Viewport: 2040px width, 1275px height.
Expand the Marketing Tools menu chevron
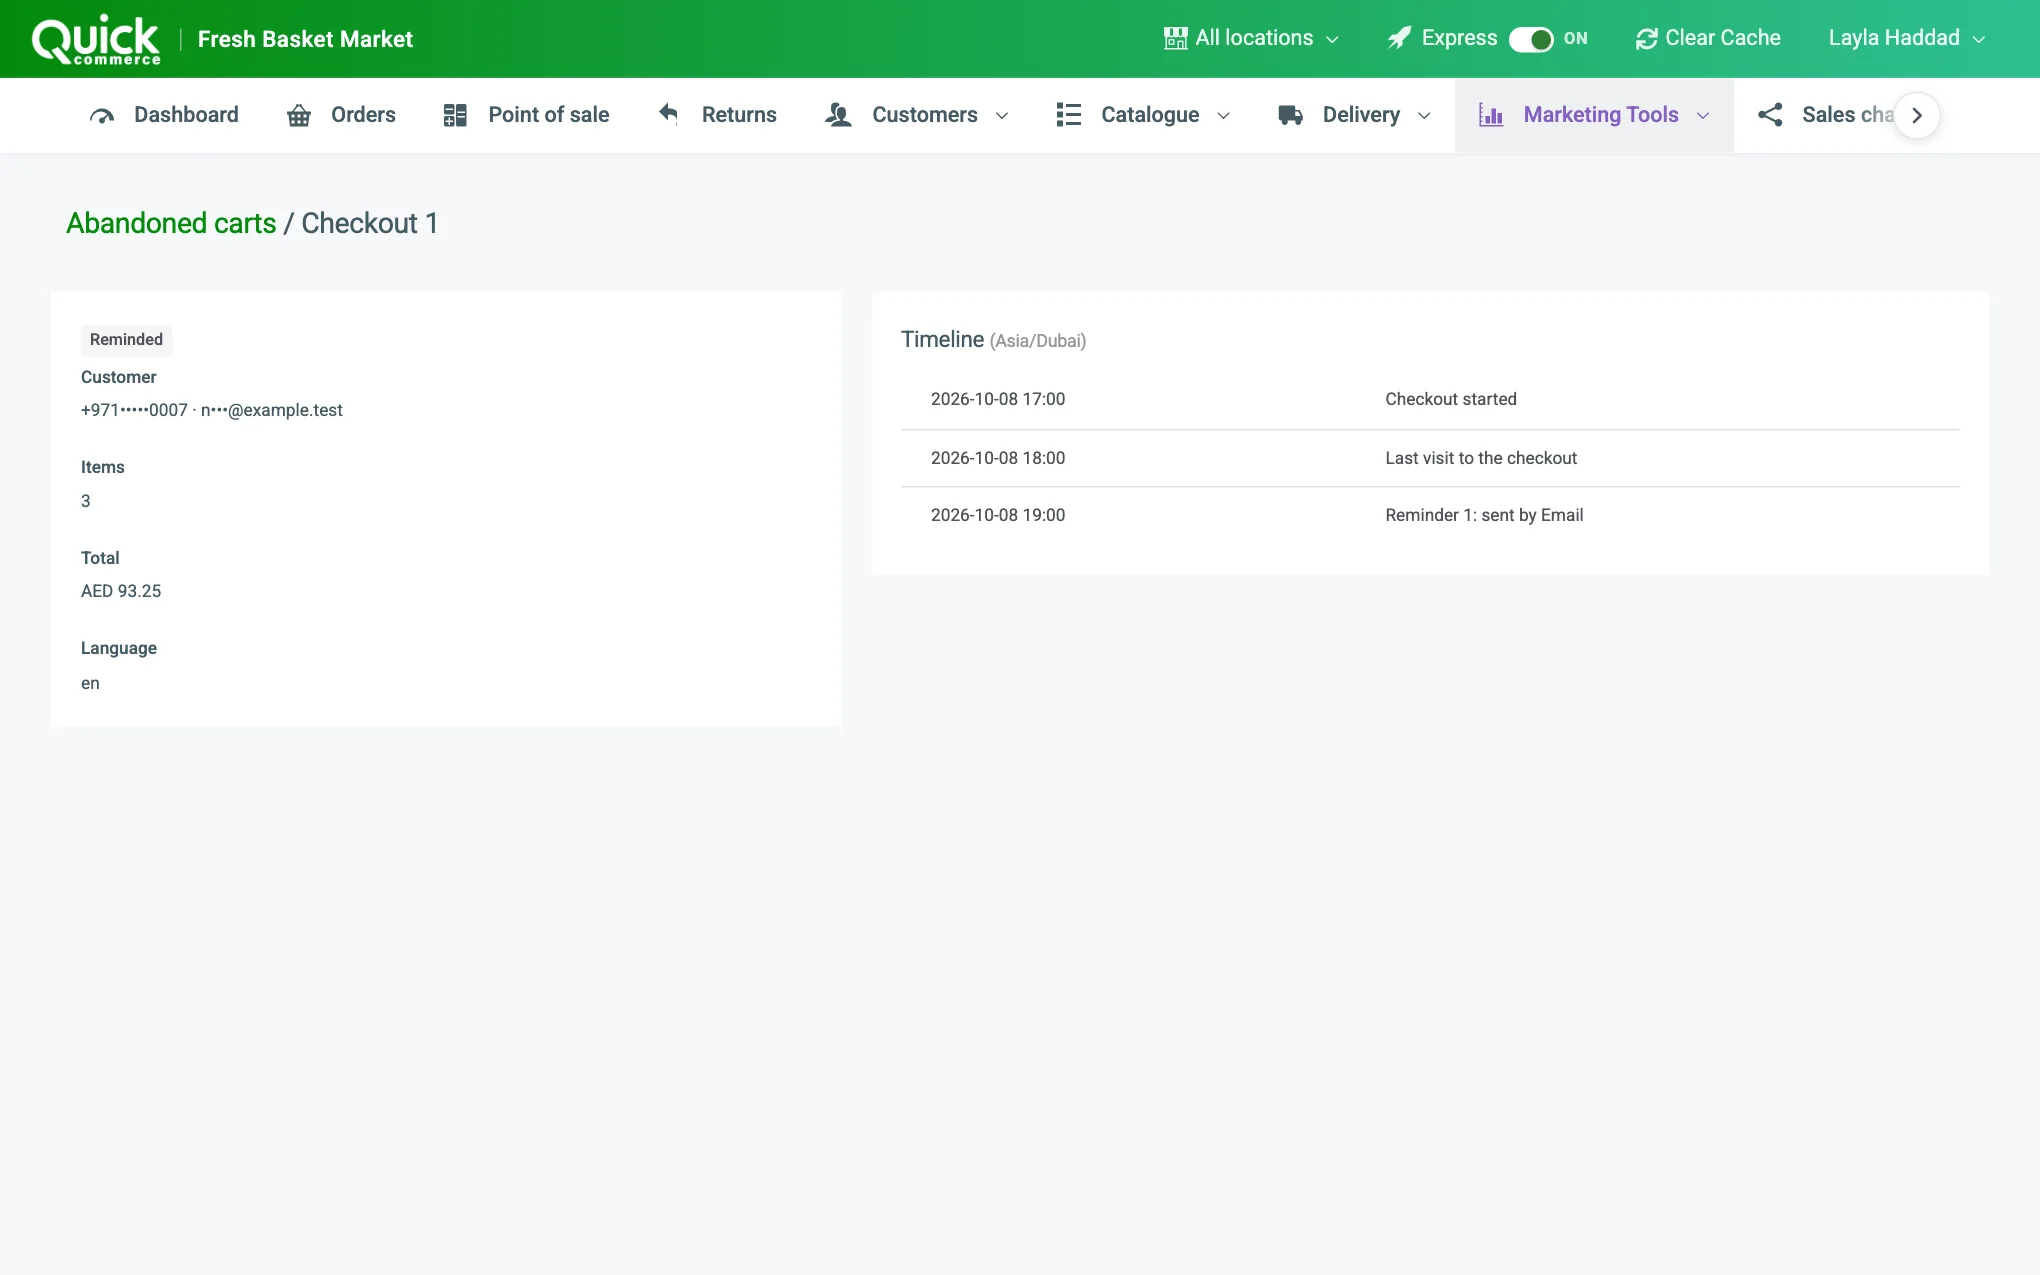1703,116
